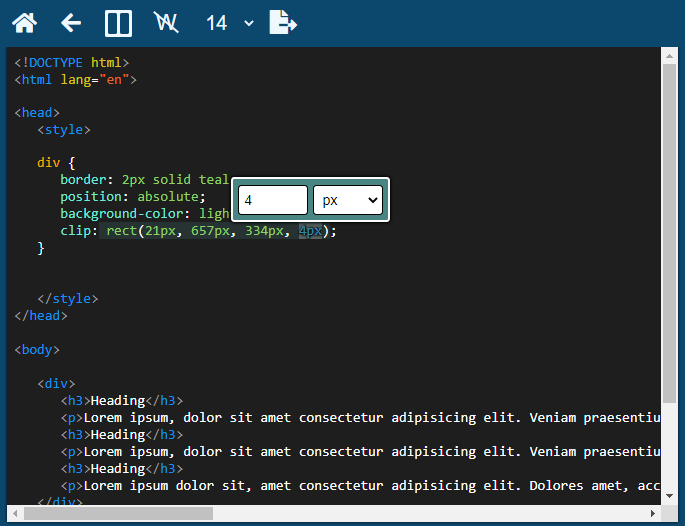Toggle word wrap W icon
Image resolution: width=685 pixels, height=526 pixels.
pos(166,22)
